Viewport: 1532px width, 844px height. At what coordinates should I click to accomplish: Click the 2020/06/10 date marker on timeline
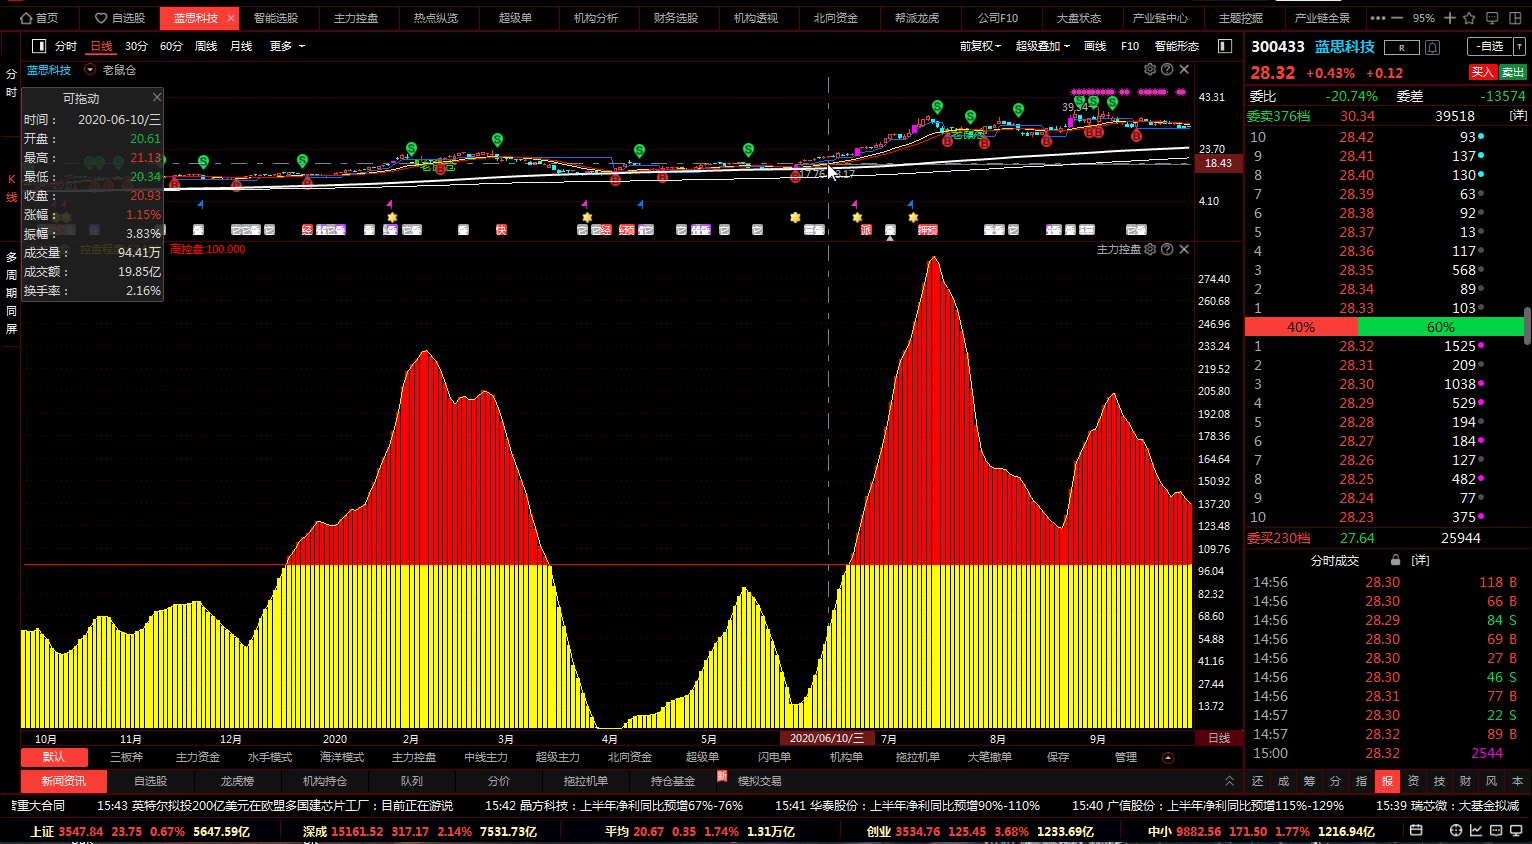tap(827, 738)
